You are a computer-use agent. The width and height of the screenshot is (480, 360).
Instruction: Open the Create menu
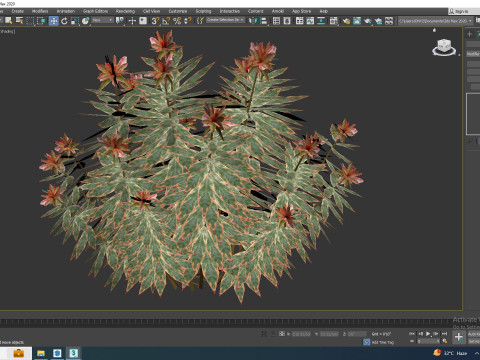18,11
